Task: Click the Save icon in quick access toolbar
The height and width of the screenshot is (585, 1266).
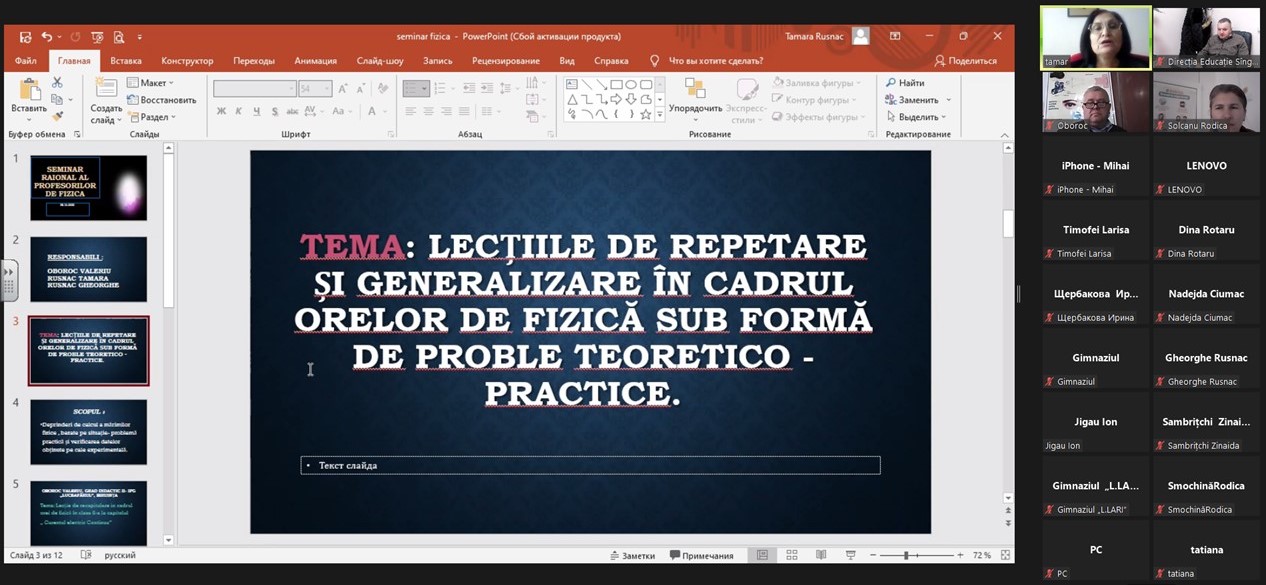Action: (25, 37)
